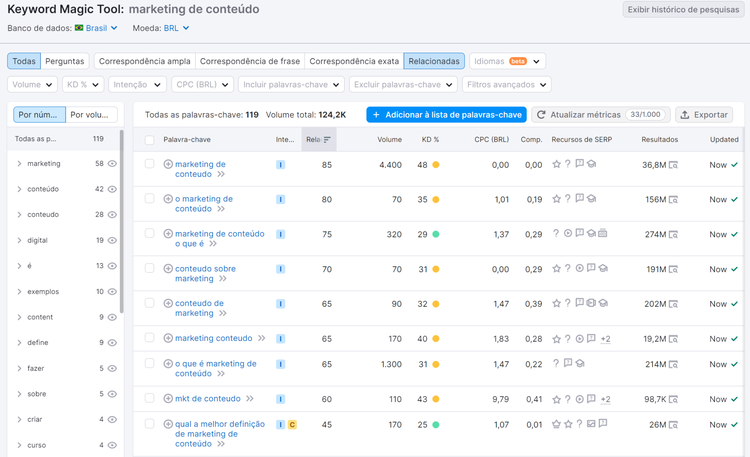Check the 'marketing de conteudo' row checkbox
This screenshot has height=457, width=750.
pos(150,164)
